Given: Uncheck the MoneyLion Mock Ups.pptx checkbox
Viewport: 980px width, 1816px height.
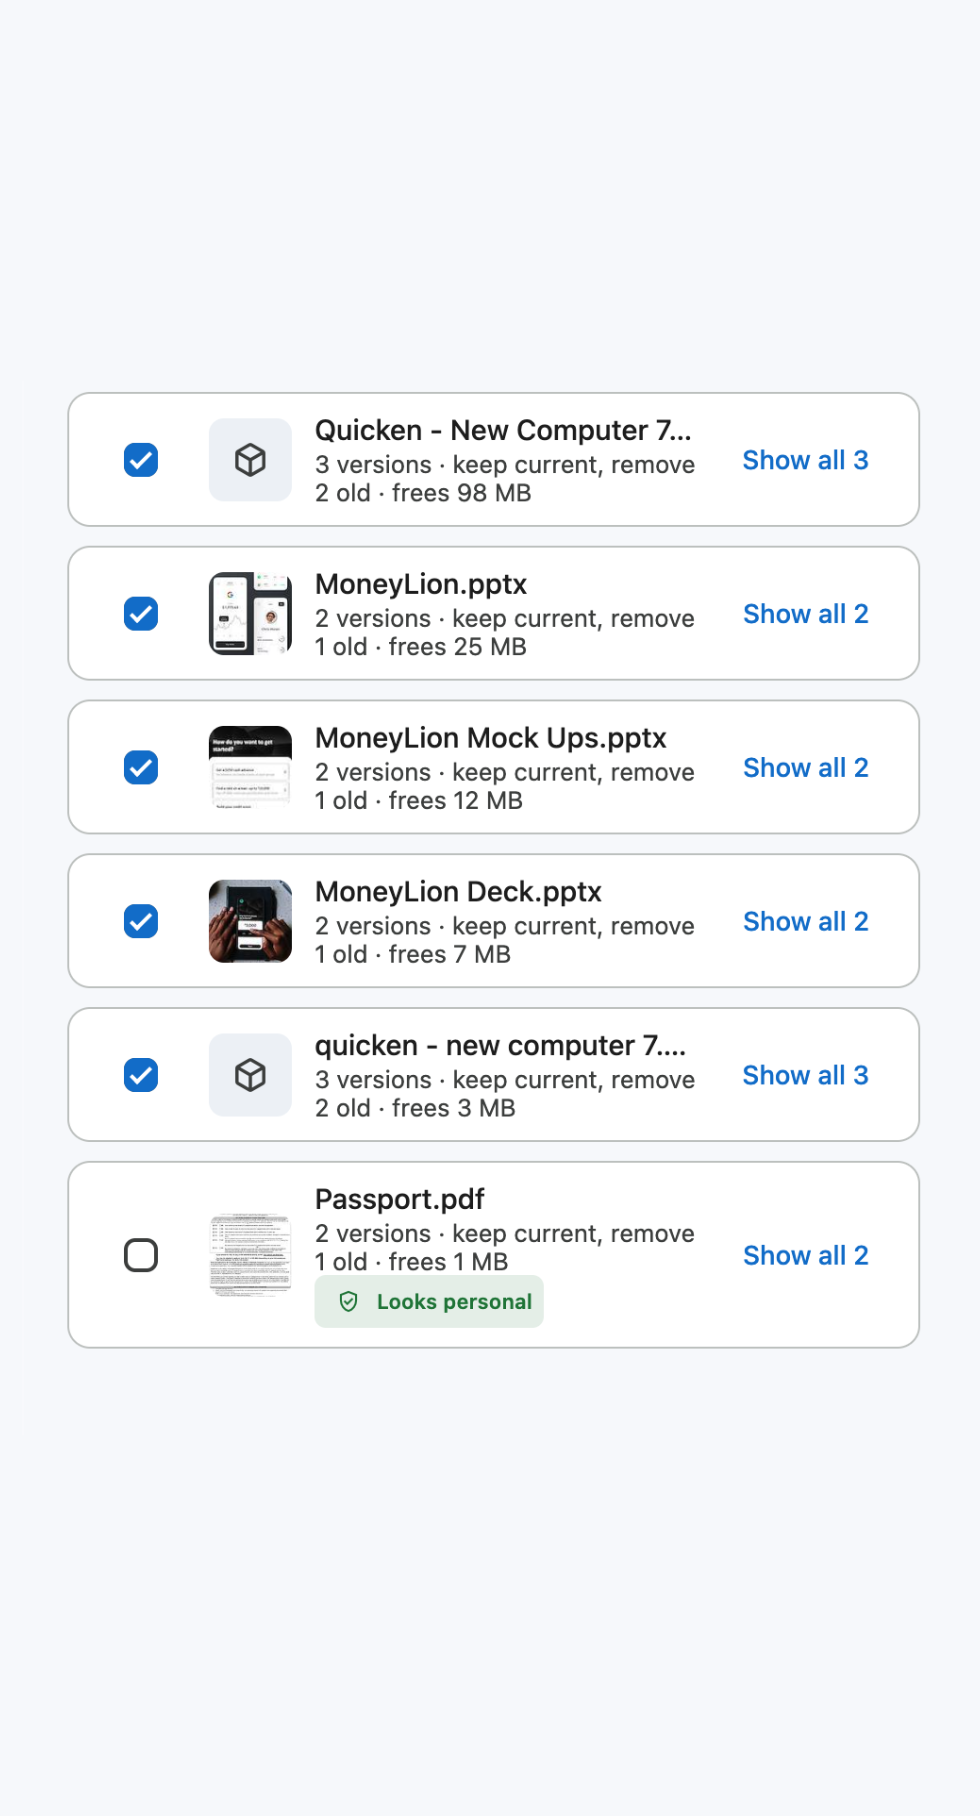Looking at the screenshot, I should [x=141, y=768].
